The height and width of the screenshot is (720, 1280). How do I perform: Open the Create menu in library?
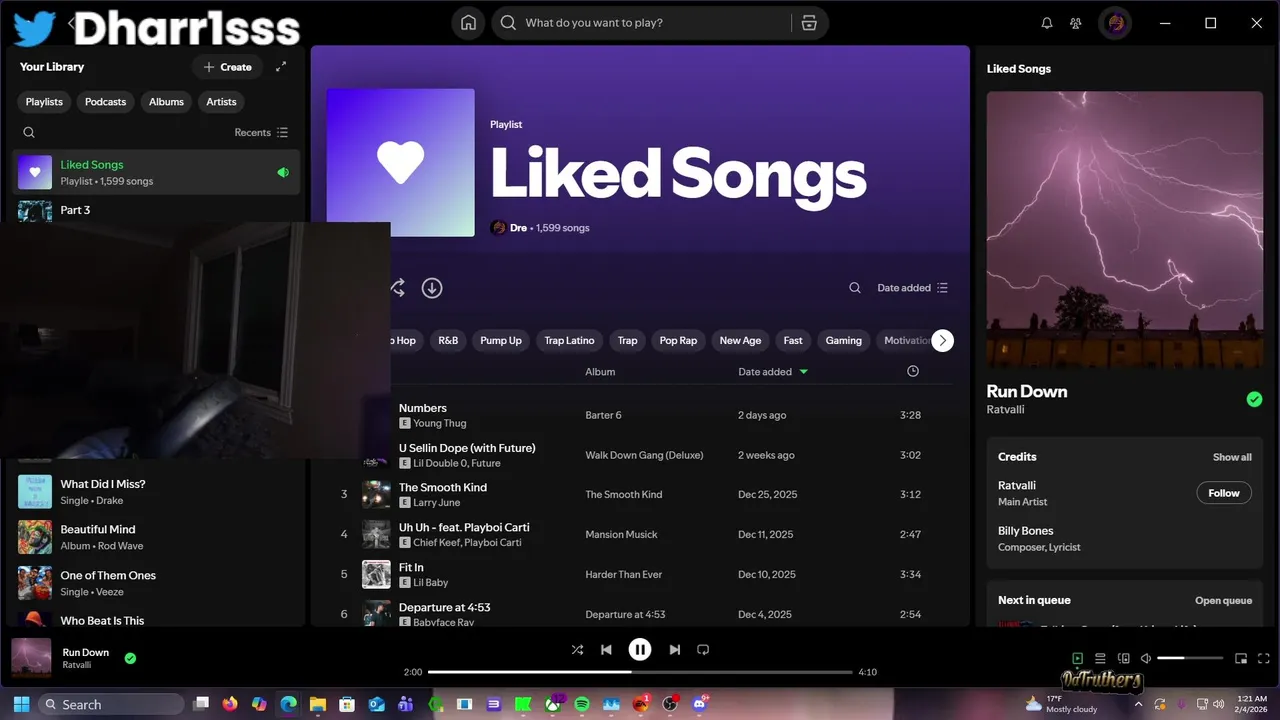227,67
